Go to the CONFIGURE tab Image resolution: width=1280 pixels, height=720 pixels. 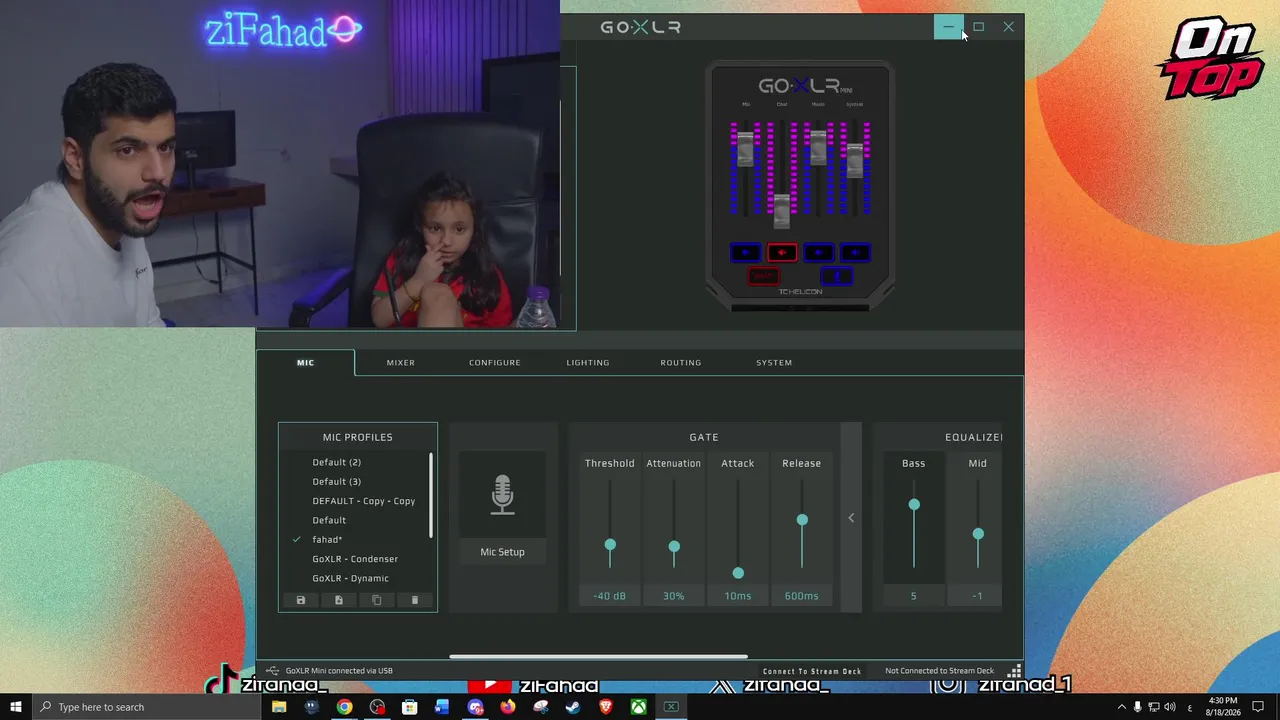(495, 362)
